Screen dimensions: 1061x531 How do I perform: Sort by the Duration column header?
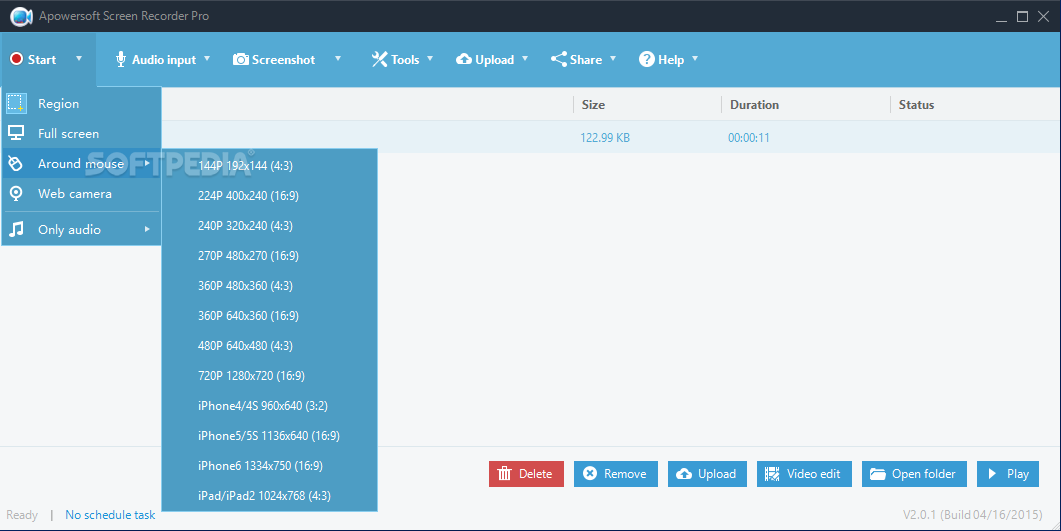754,105
